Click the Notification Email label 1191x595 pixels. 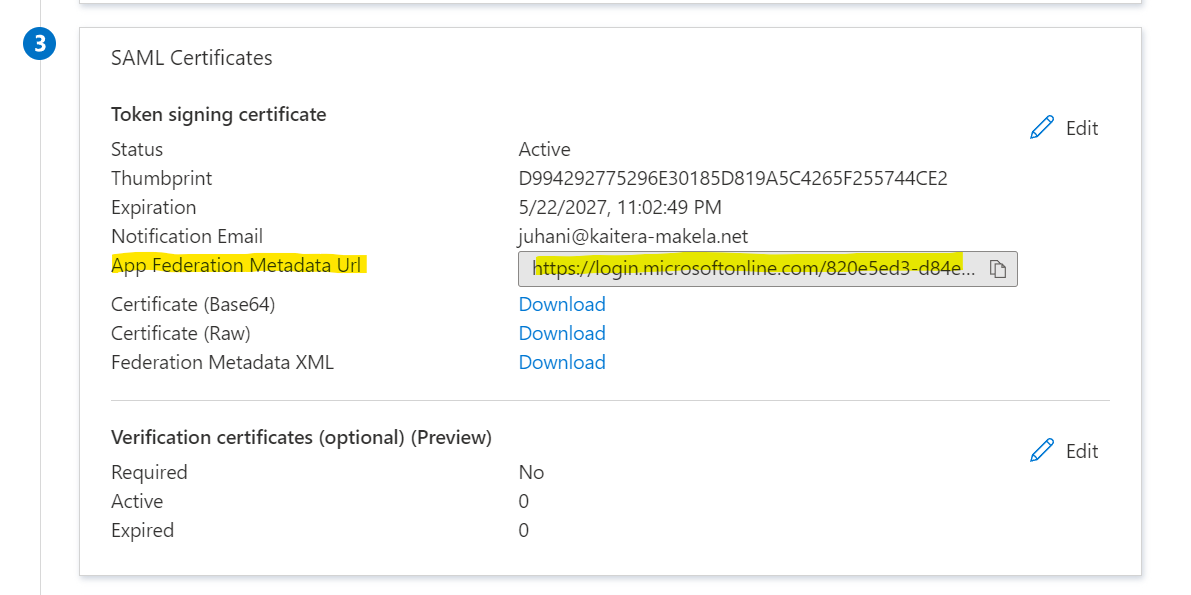[187, 236]
